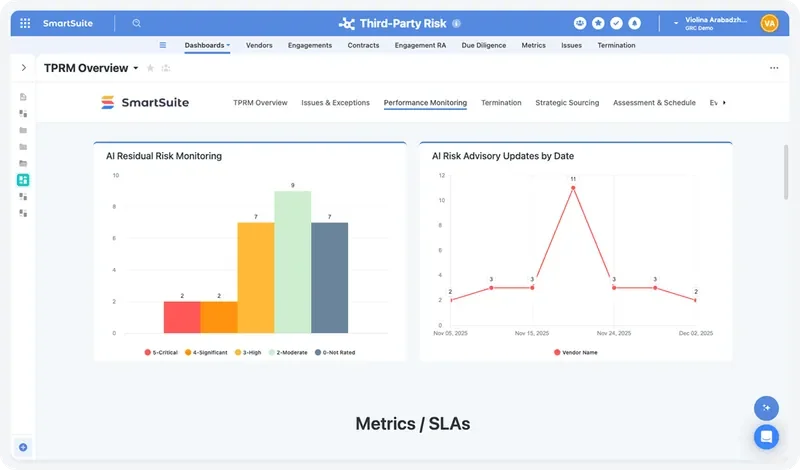Viewport: 800px width, 470px height.
Task: Click the peak data point labeled 11
Action: pos(573,188)
